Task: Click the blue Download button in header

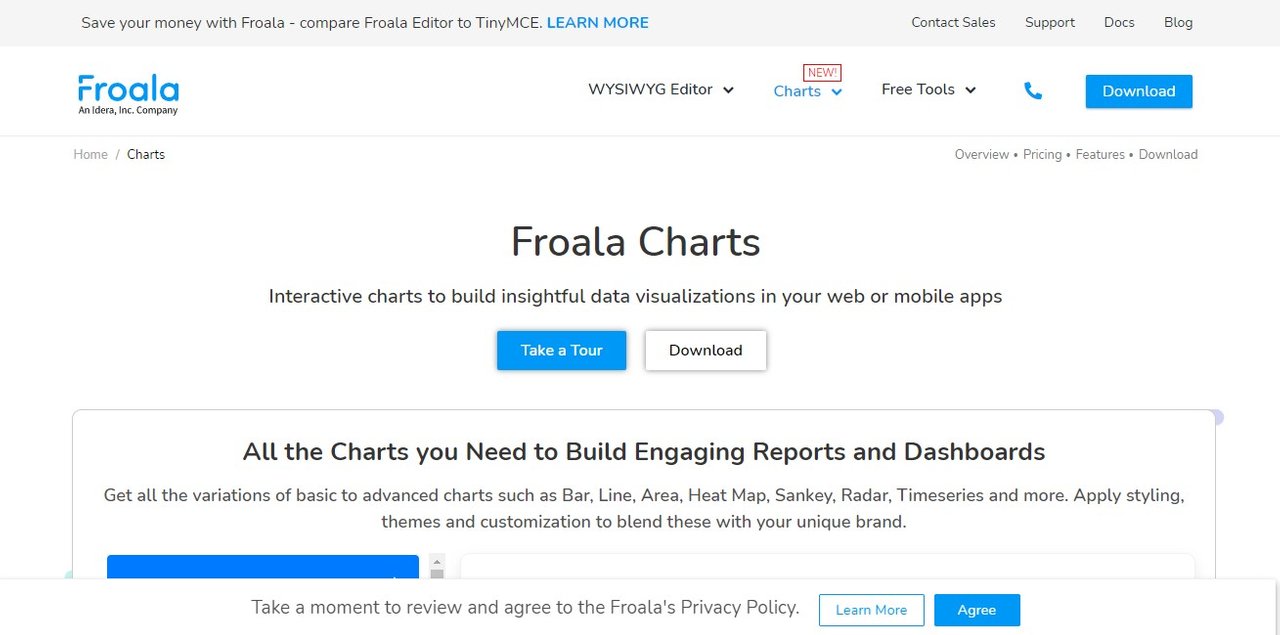Action: point(1139,91)
